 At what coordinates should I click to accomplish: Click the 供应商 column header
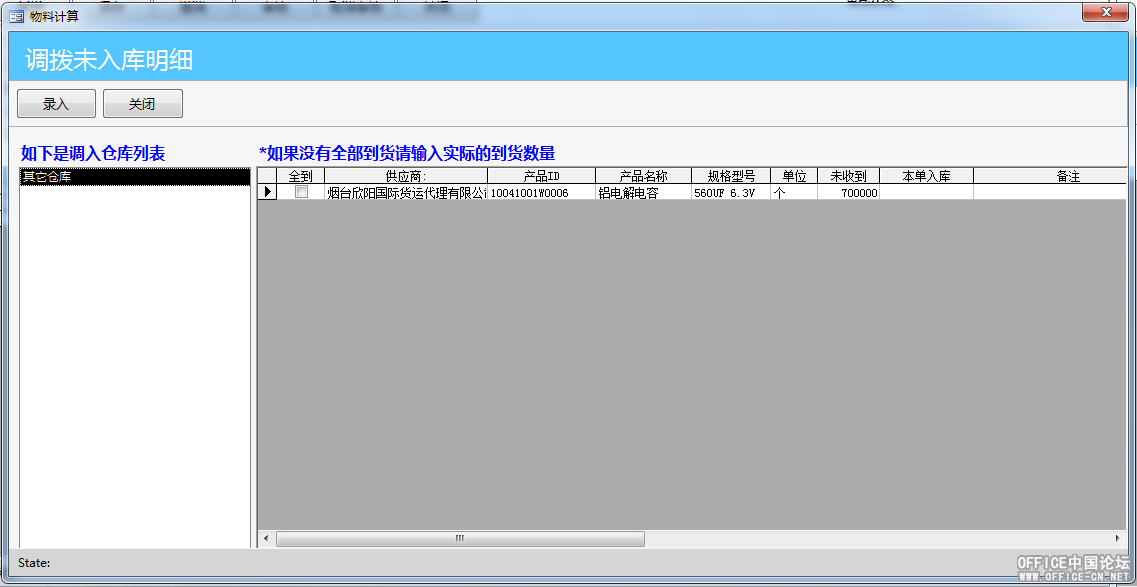point(406,175)
